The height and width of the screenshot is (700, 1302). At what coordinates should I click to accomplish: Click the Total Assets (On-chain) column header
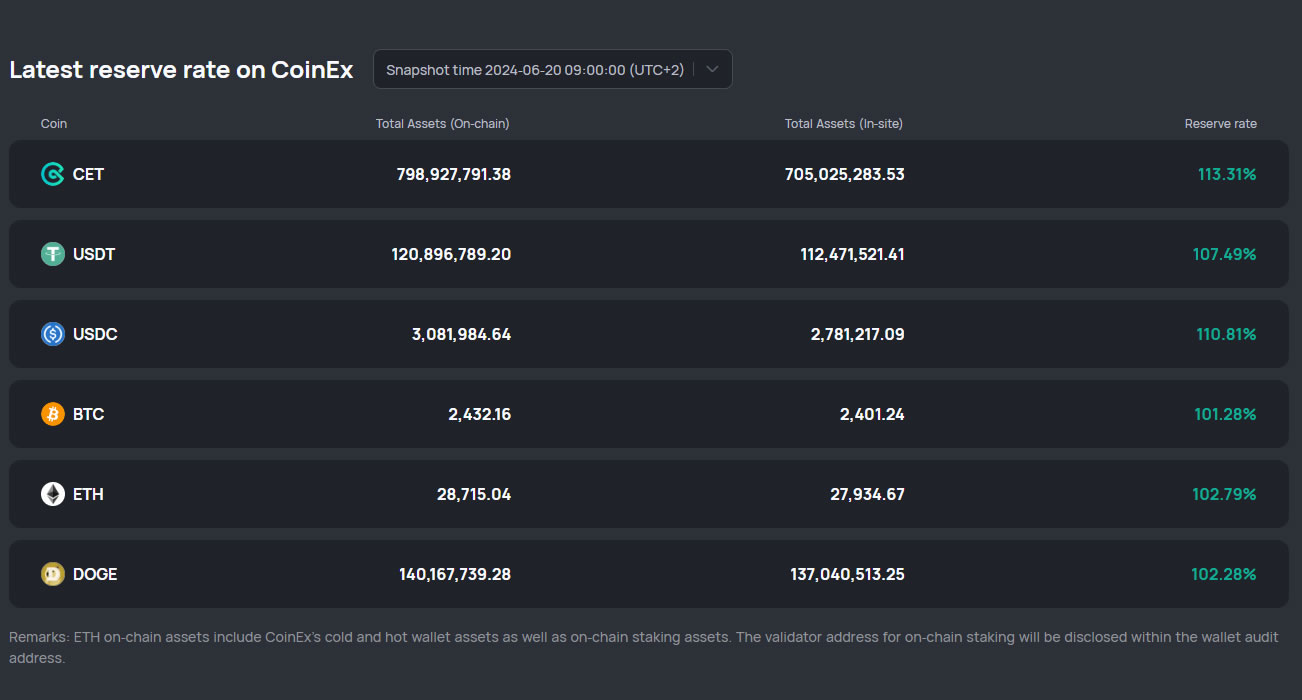(442, 124)
